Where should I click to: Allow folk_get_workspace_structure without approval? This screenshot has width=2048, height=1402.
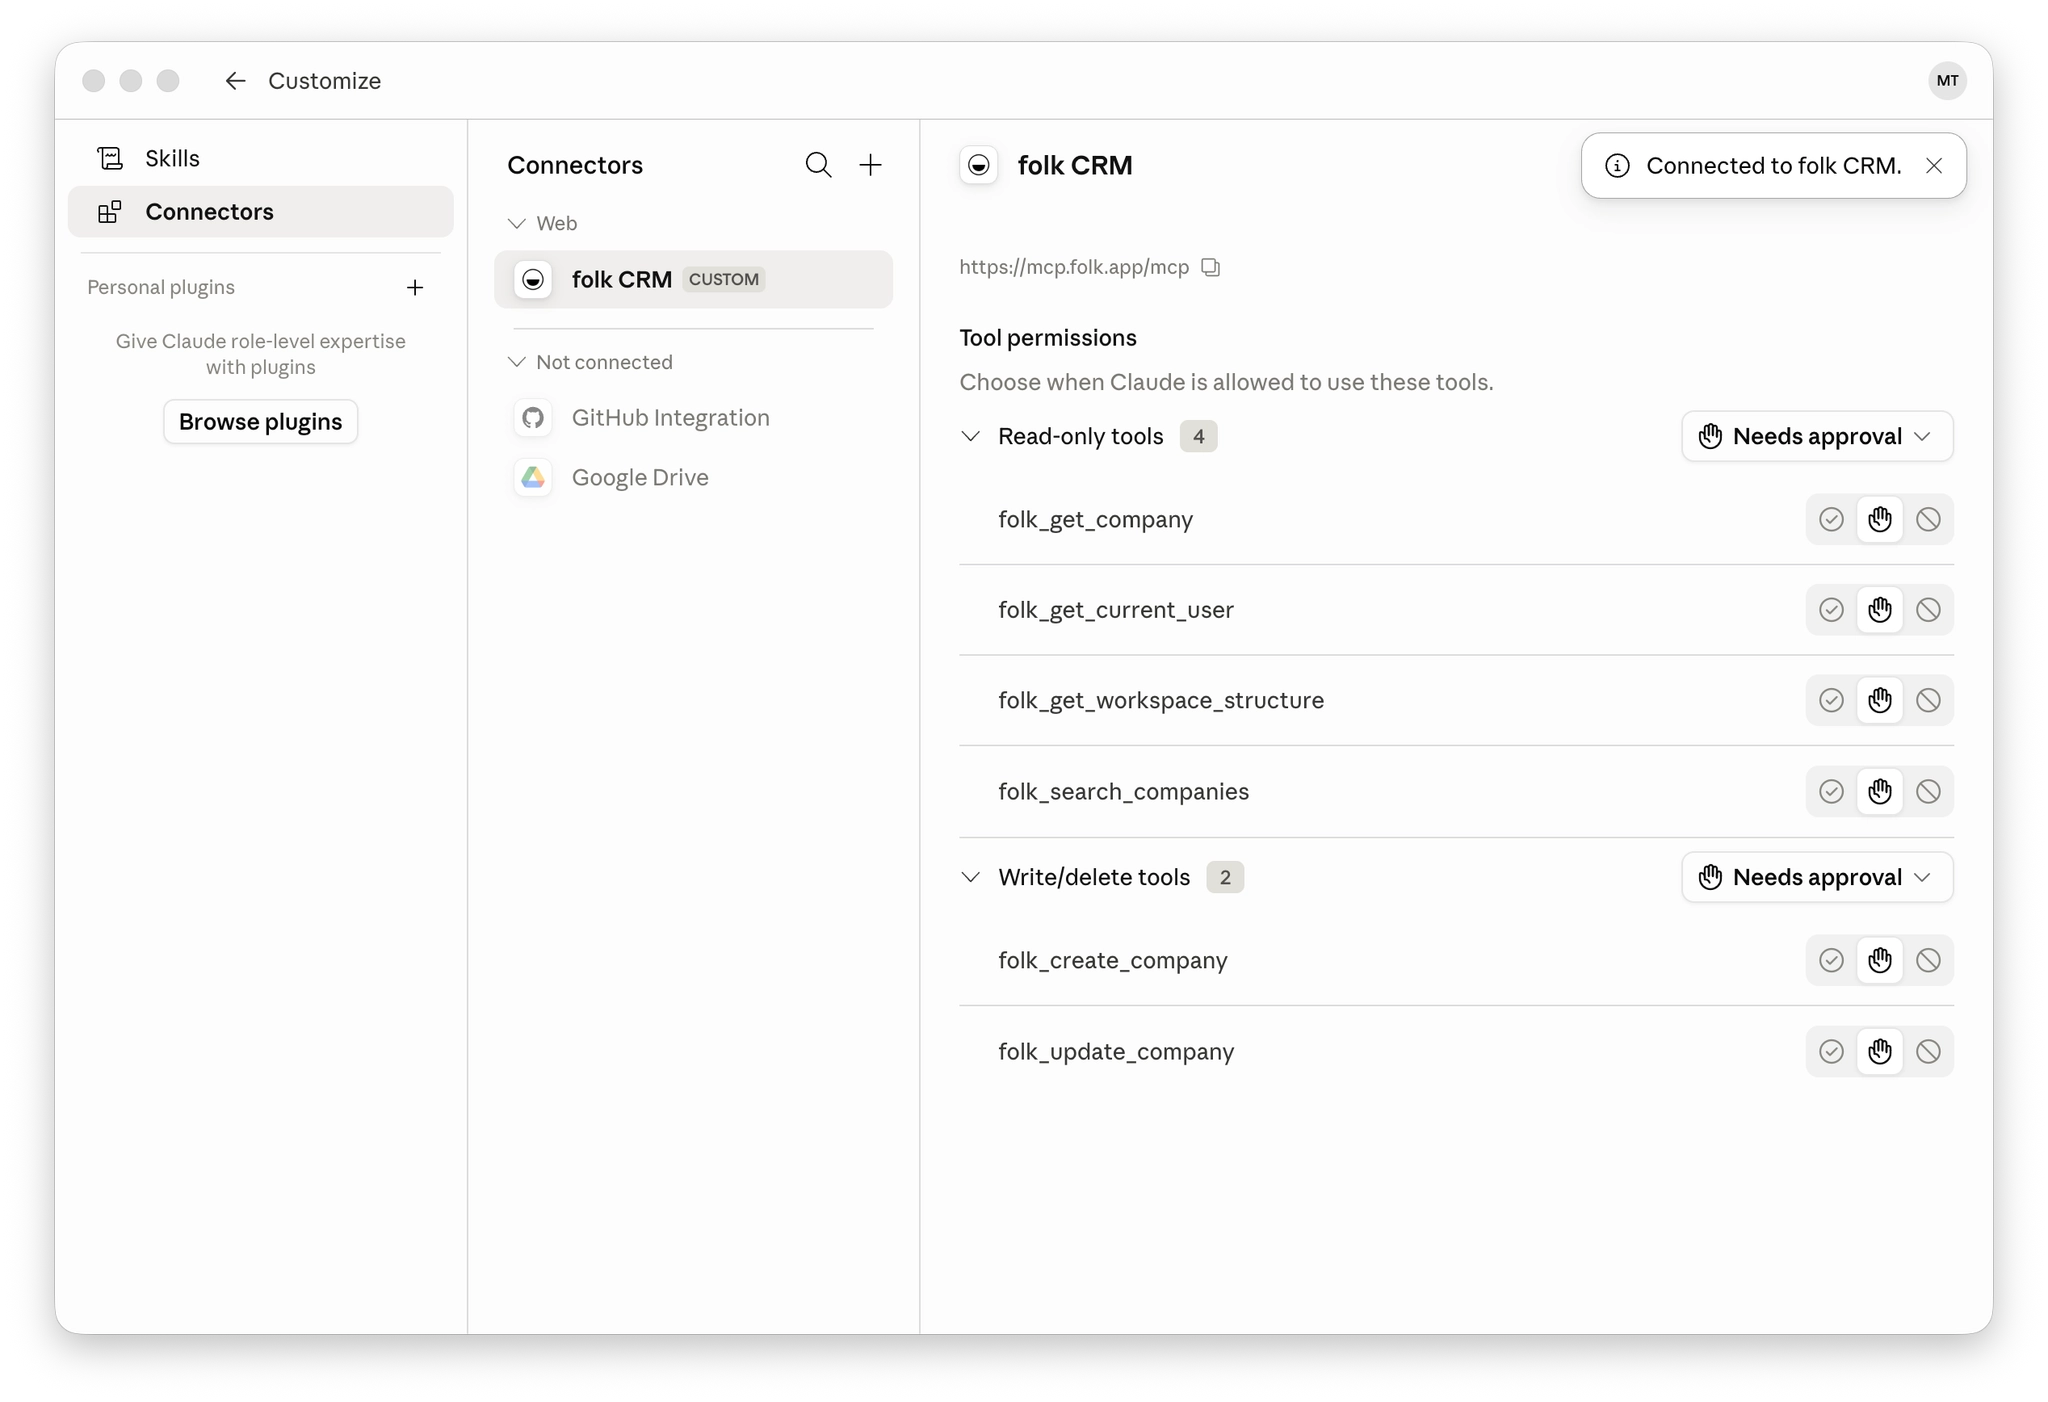(x=1831, y=700)
